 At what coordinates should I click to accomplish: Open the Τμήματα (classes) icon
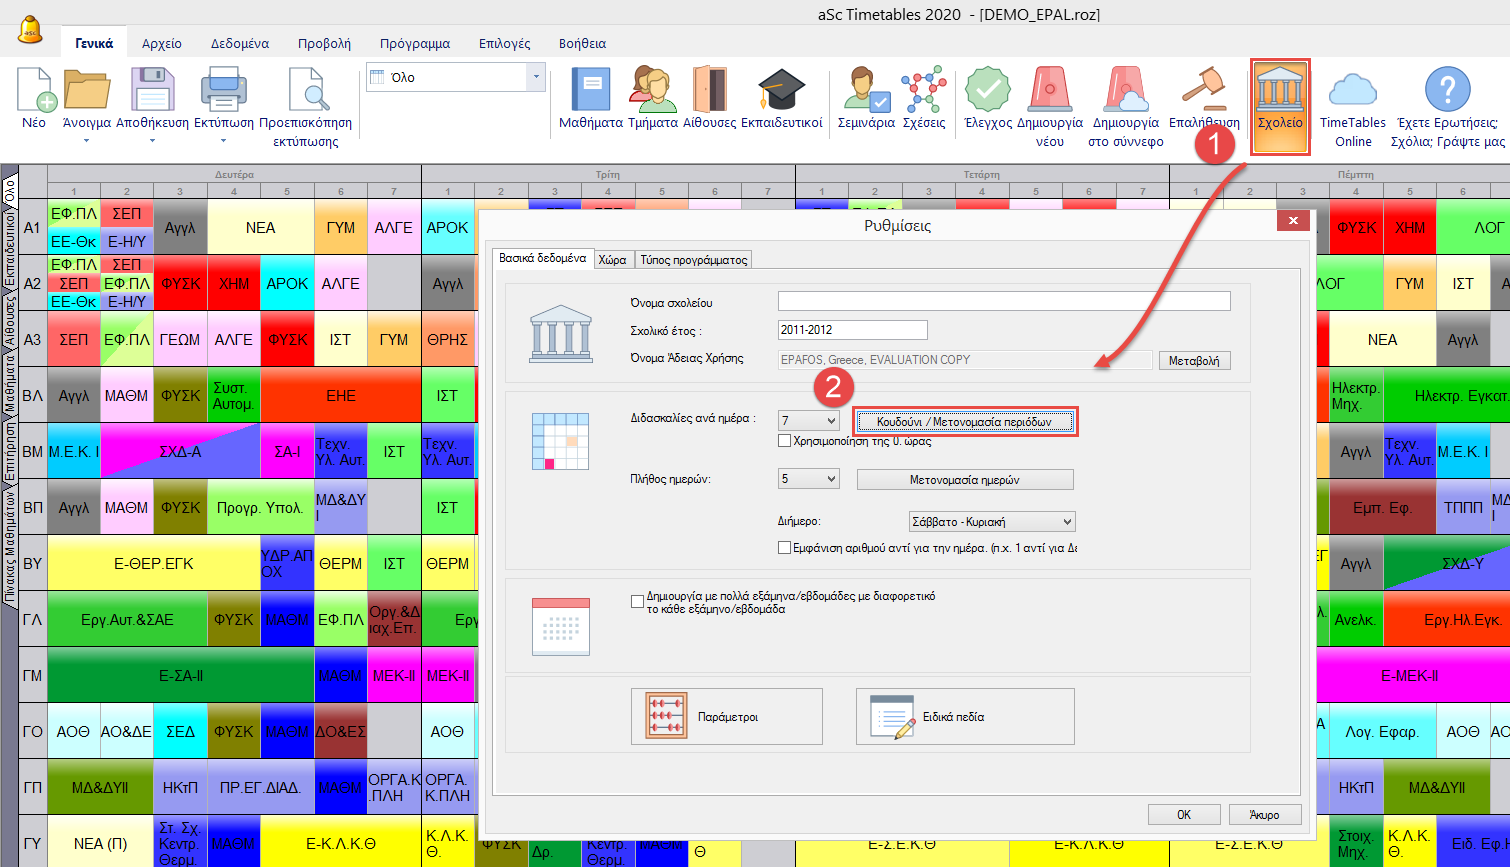coord(653,91)
